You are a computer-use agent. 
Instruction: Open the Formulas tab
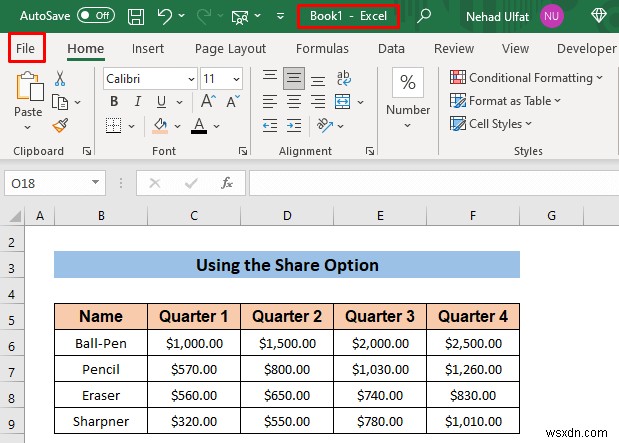[322, 49]
